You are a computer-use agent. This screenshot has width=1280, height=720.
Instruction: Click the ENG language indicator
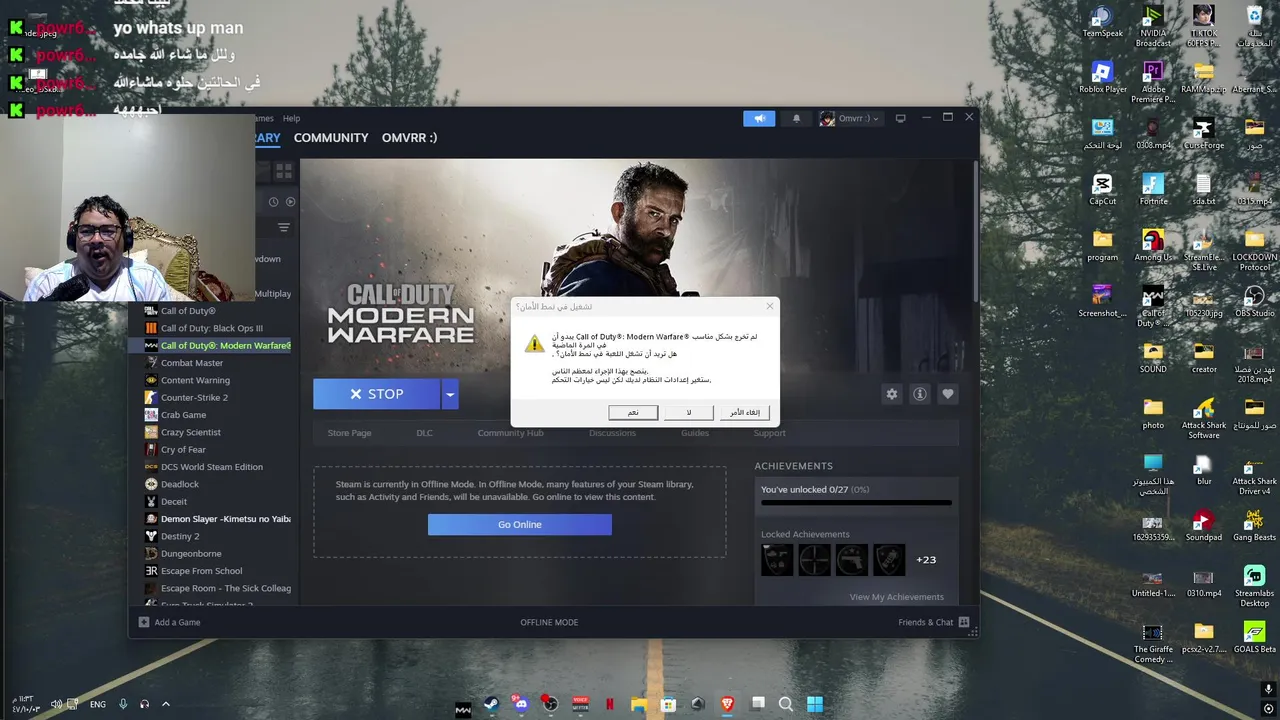(x=97, y=704)
